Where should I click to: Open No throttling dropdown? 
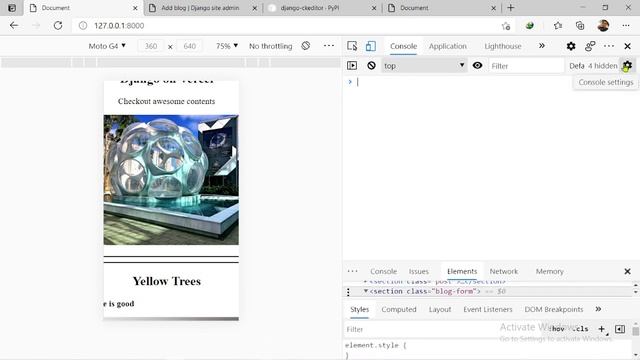(271, 46)
